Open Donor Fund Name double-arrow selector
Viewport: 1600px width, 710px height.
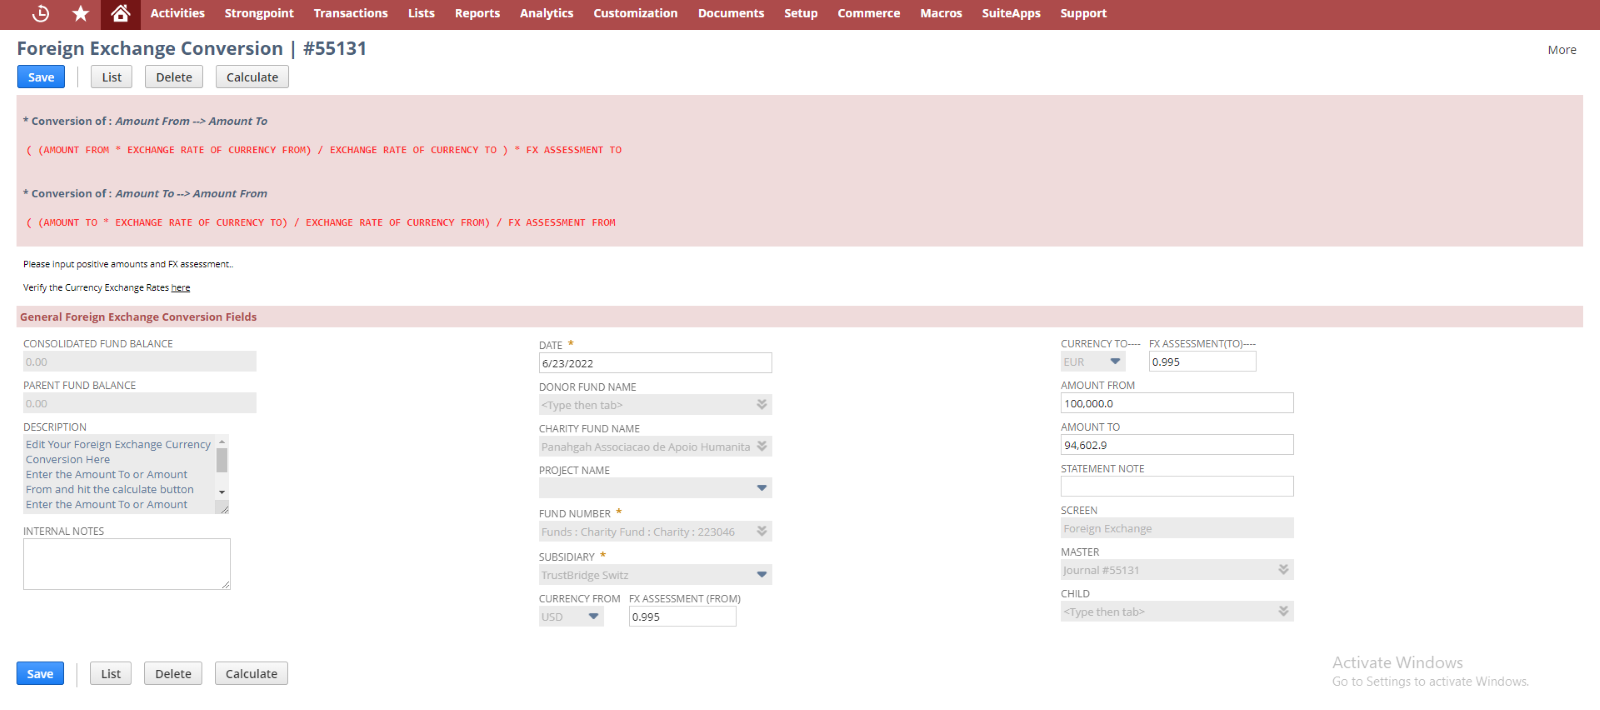tap(762, 405)
